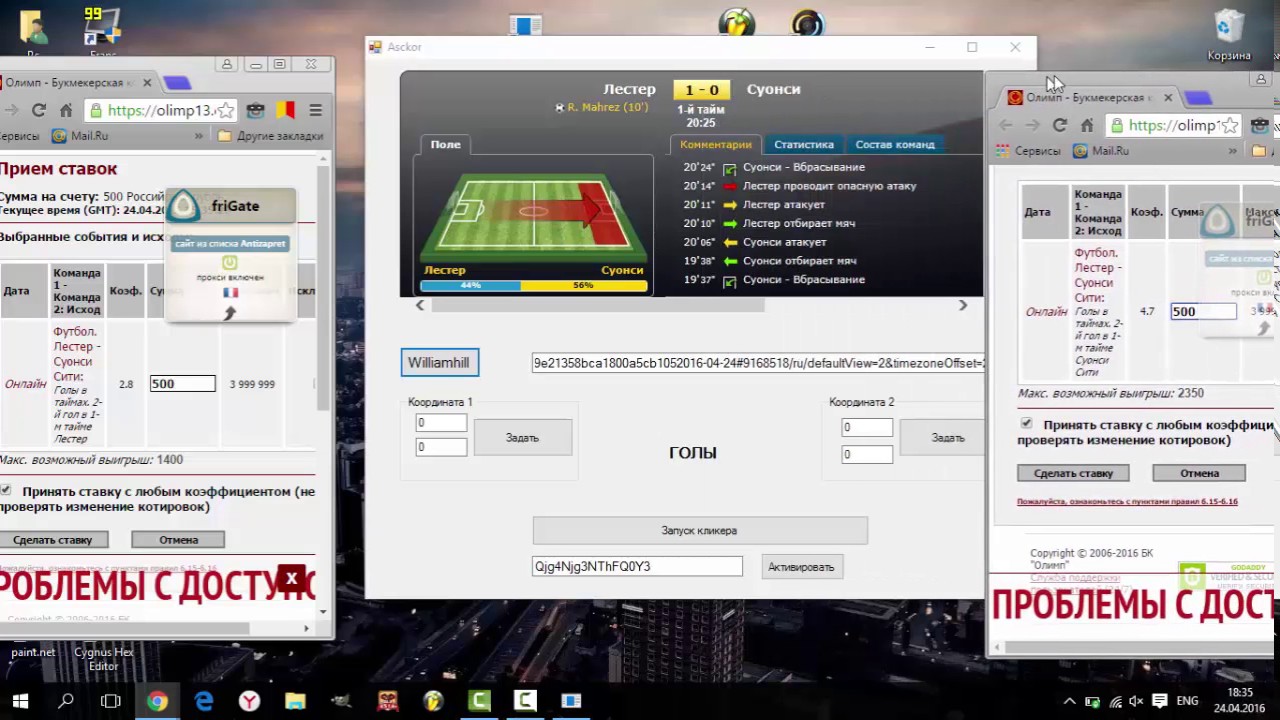Image resolution: width=1280 pixels, height=720 pixels.
Task: Open home page in left Olimp browser
Action: click(x=66, y=110)
